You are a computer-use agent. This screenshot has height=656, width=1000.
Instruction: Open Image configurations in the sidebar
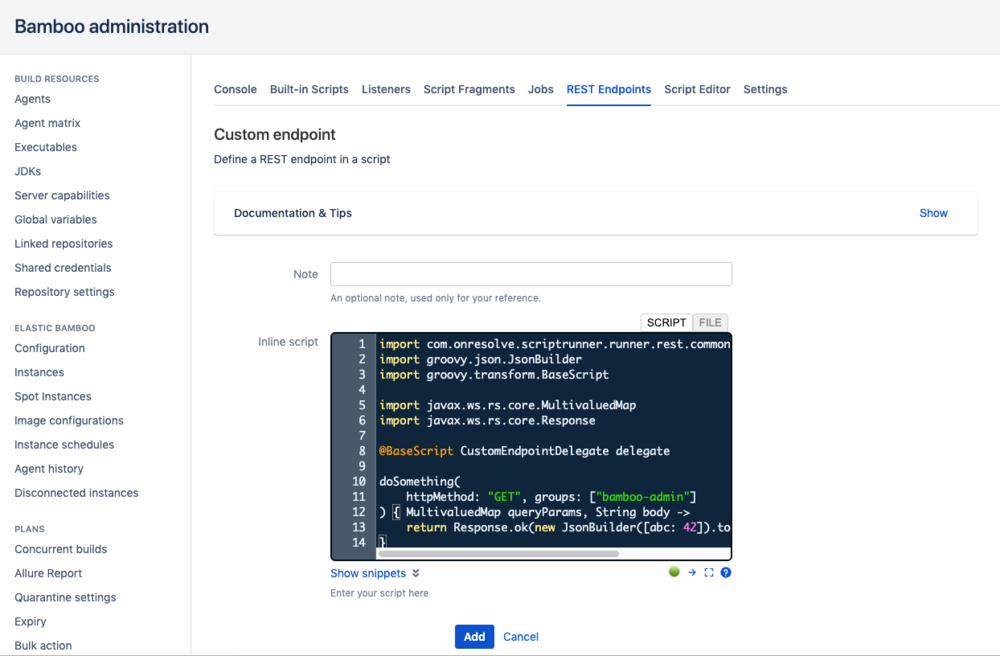(x=69, y=421)
